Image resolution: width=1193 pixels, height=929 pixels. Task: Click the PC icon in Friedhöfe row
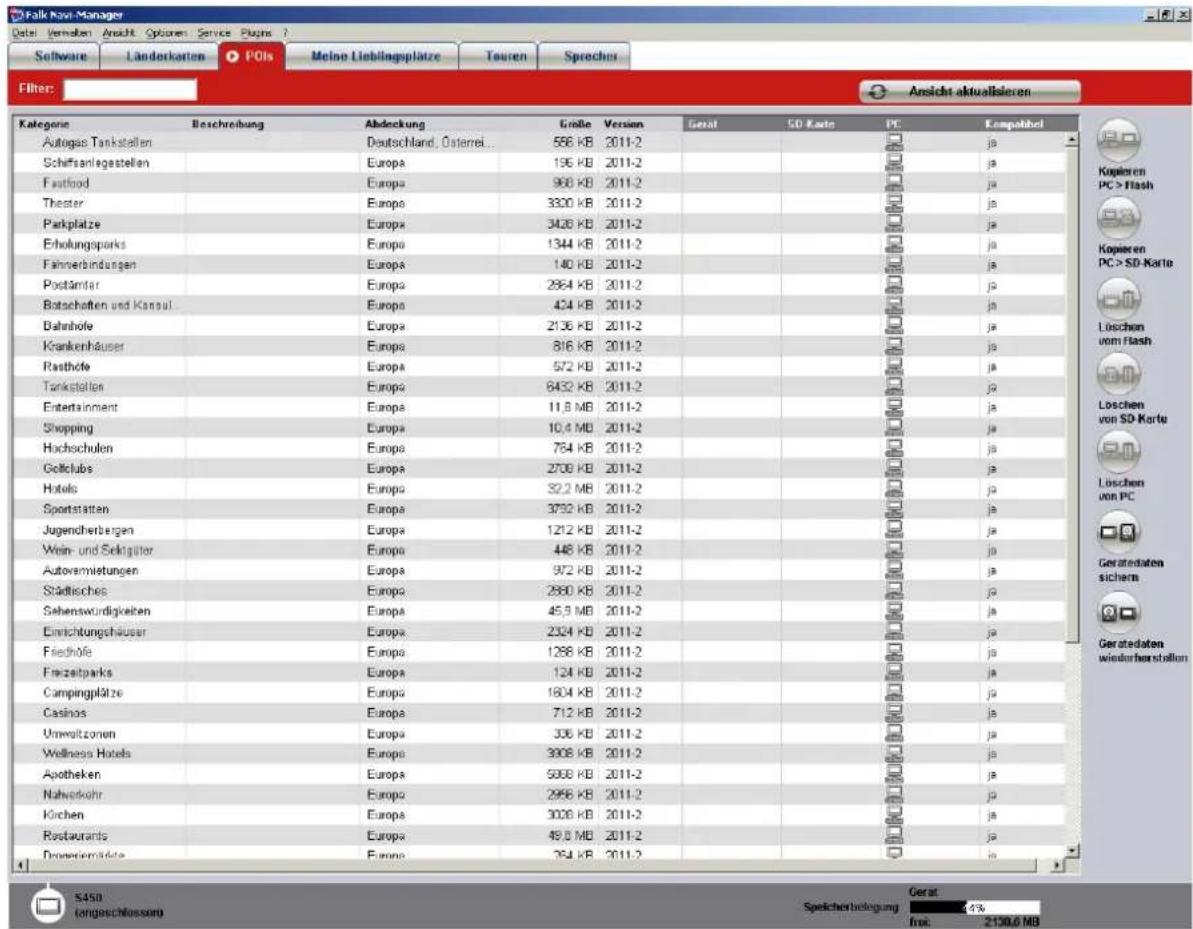pyautogui.click(x=895, y=652)
